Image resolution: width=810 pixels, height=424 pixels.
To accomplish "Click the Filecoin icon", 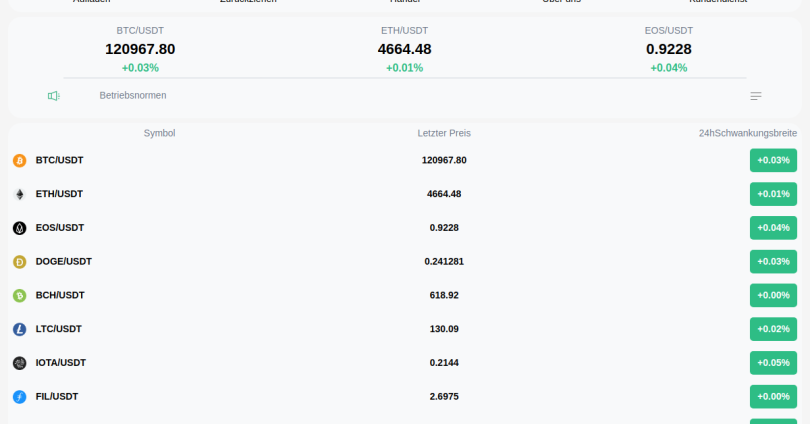I will tap(19, 397).
